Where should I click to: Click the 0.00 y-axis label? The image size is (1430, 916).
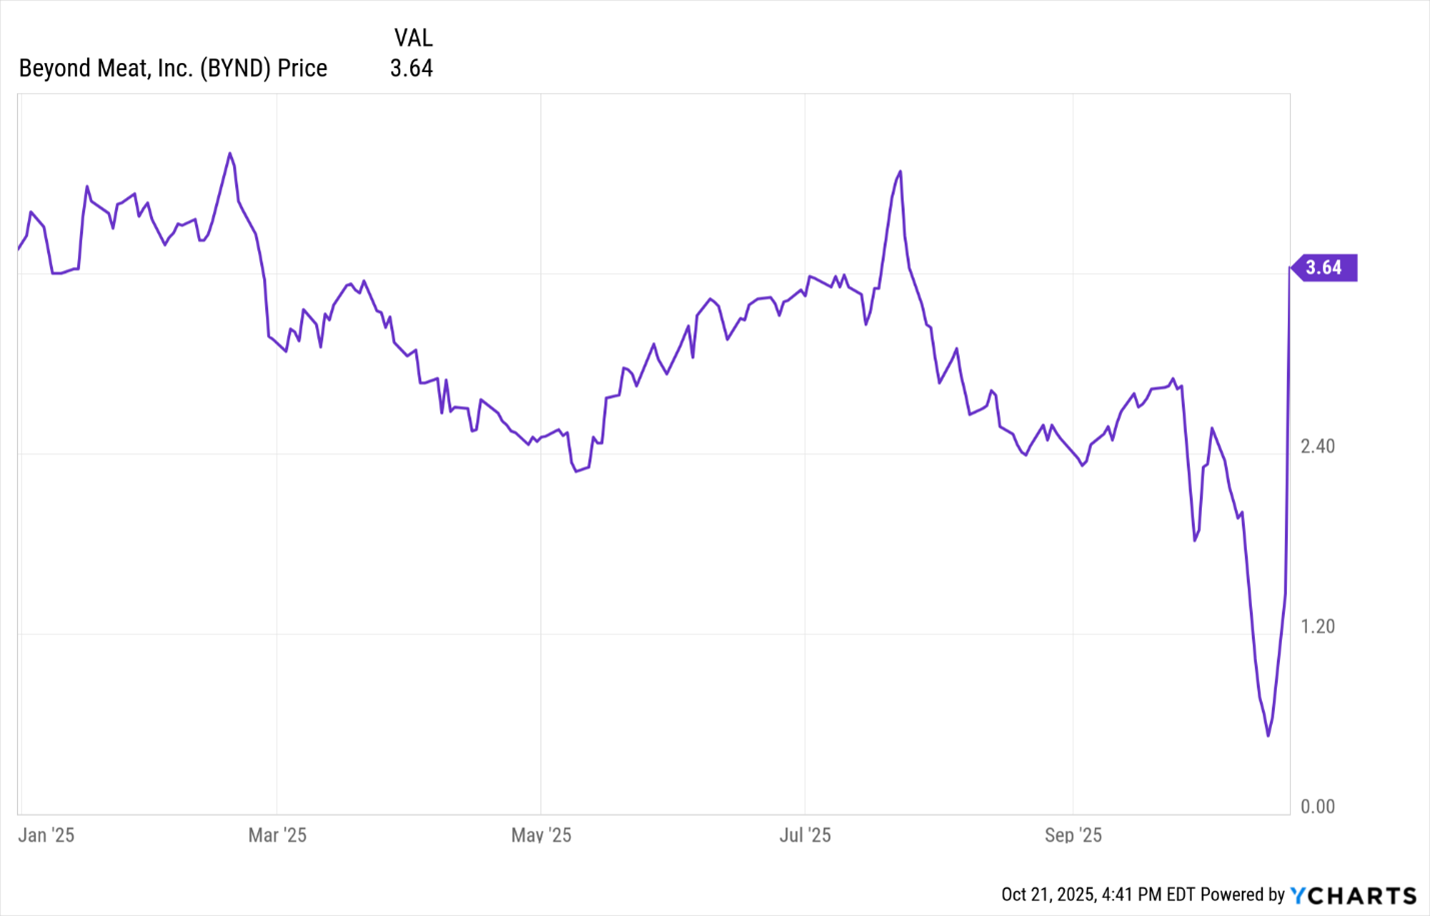1317,807
